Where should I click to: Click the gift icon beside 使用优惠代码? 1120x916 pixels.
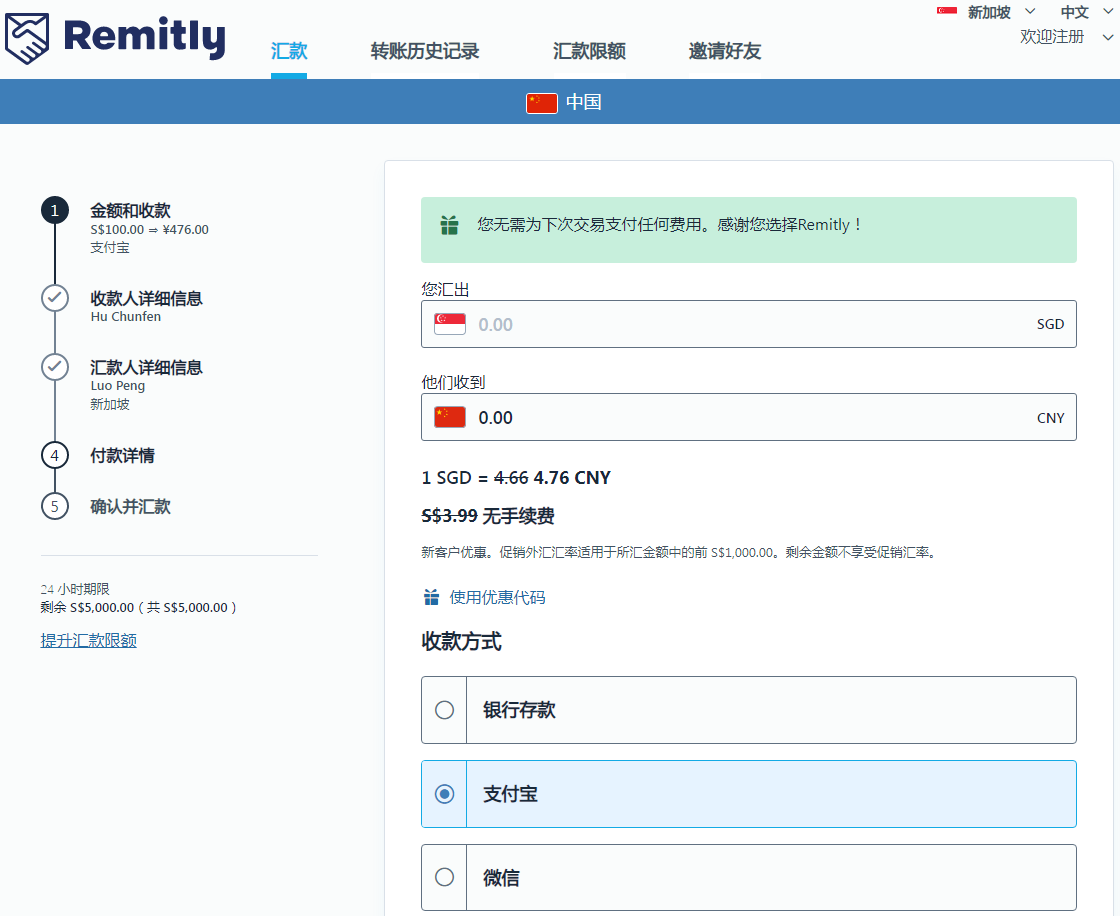431,598
